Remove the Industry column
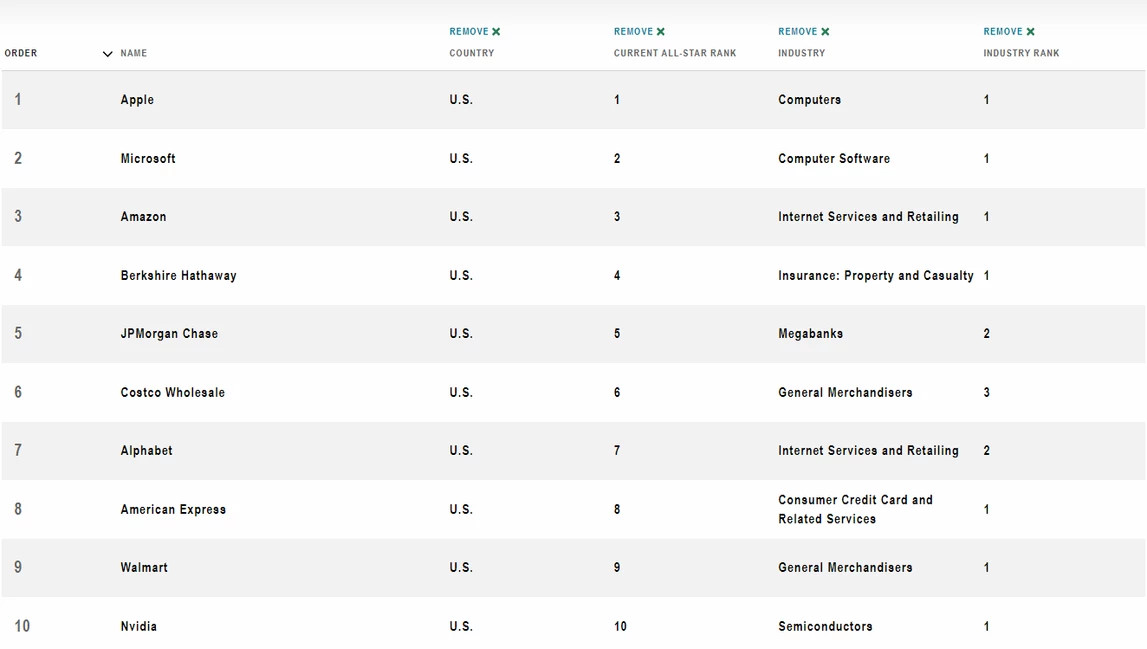The width and height of the screenshot is (1147, 649). [x=804, y=31]
